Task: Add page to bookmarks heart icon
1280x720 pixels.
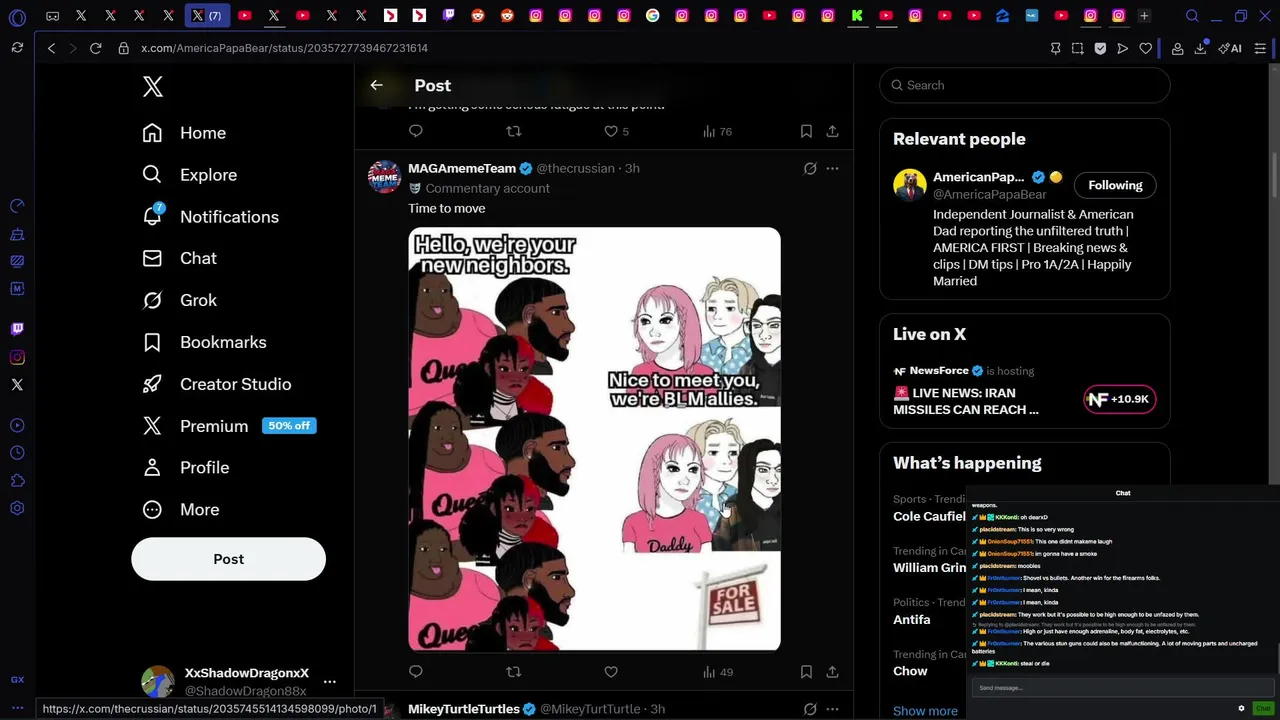Action: (x=1146, y=48)
